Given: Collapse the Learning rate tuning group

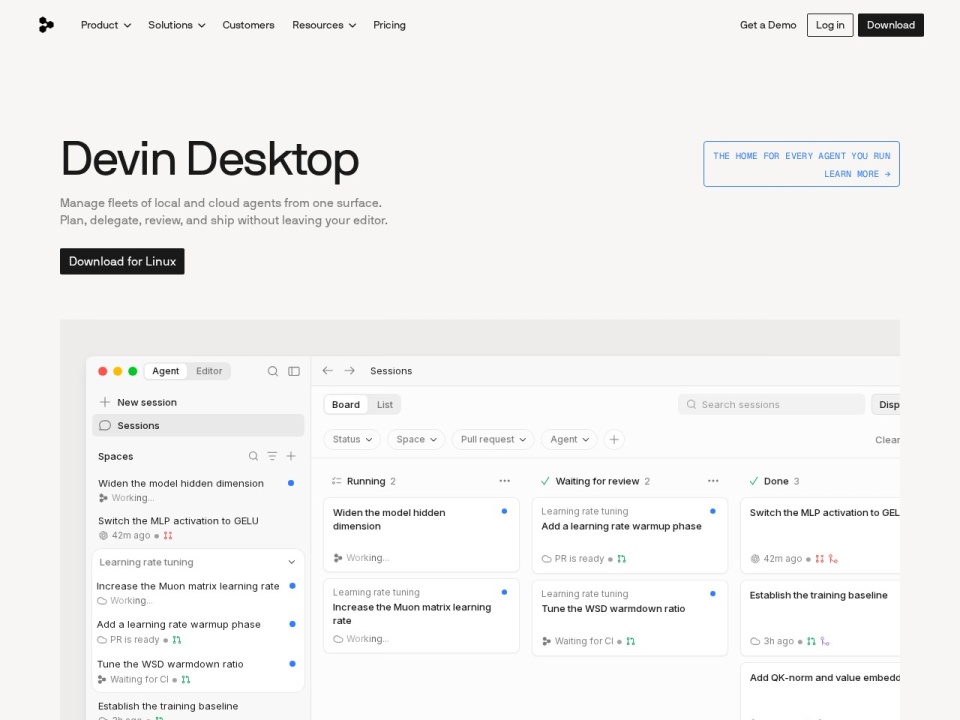Looking at the screenshot, I should (291, 562).
